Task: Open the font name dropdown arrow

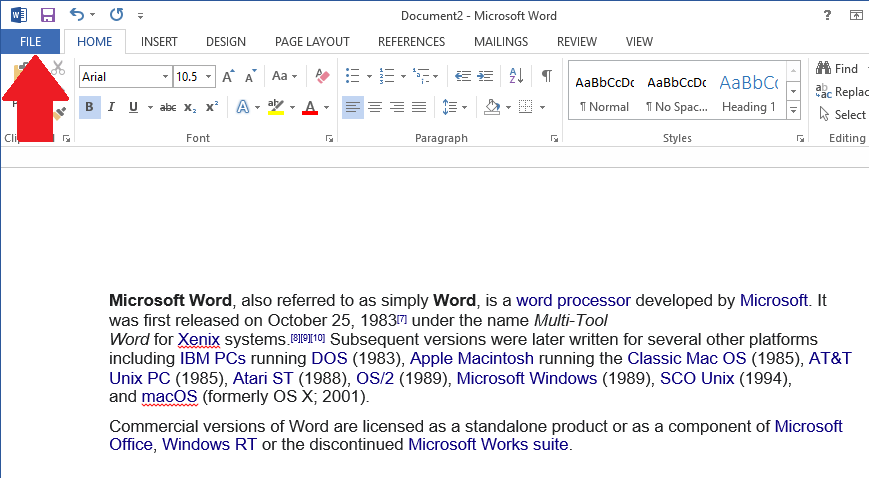Action: pos(165,77)
